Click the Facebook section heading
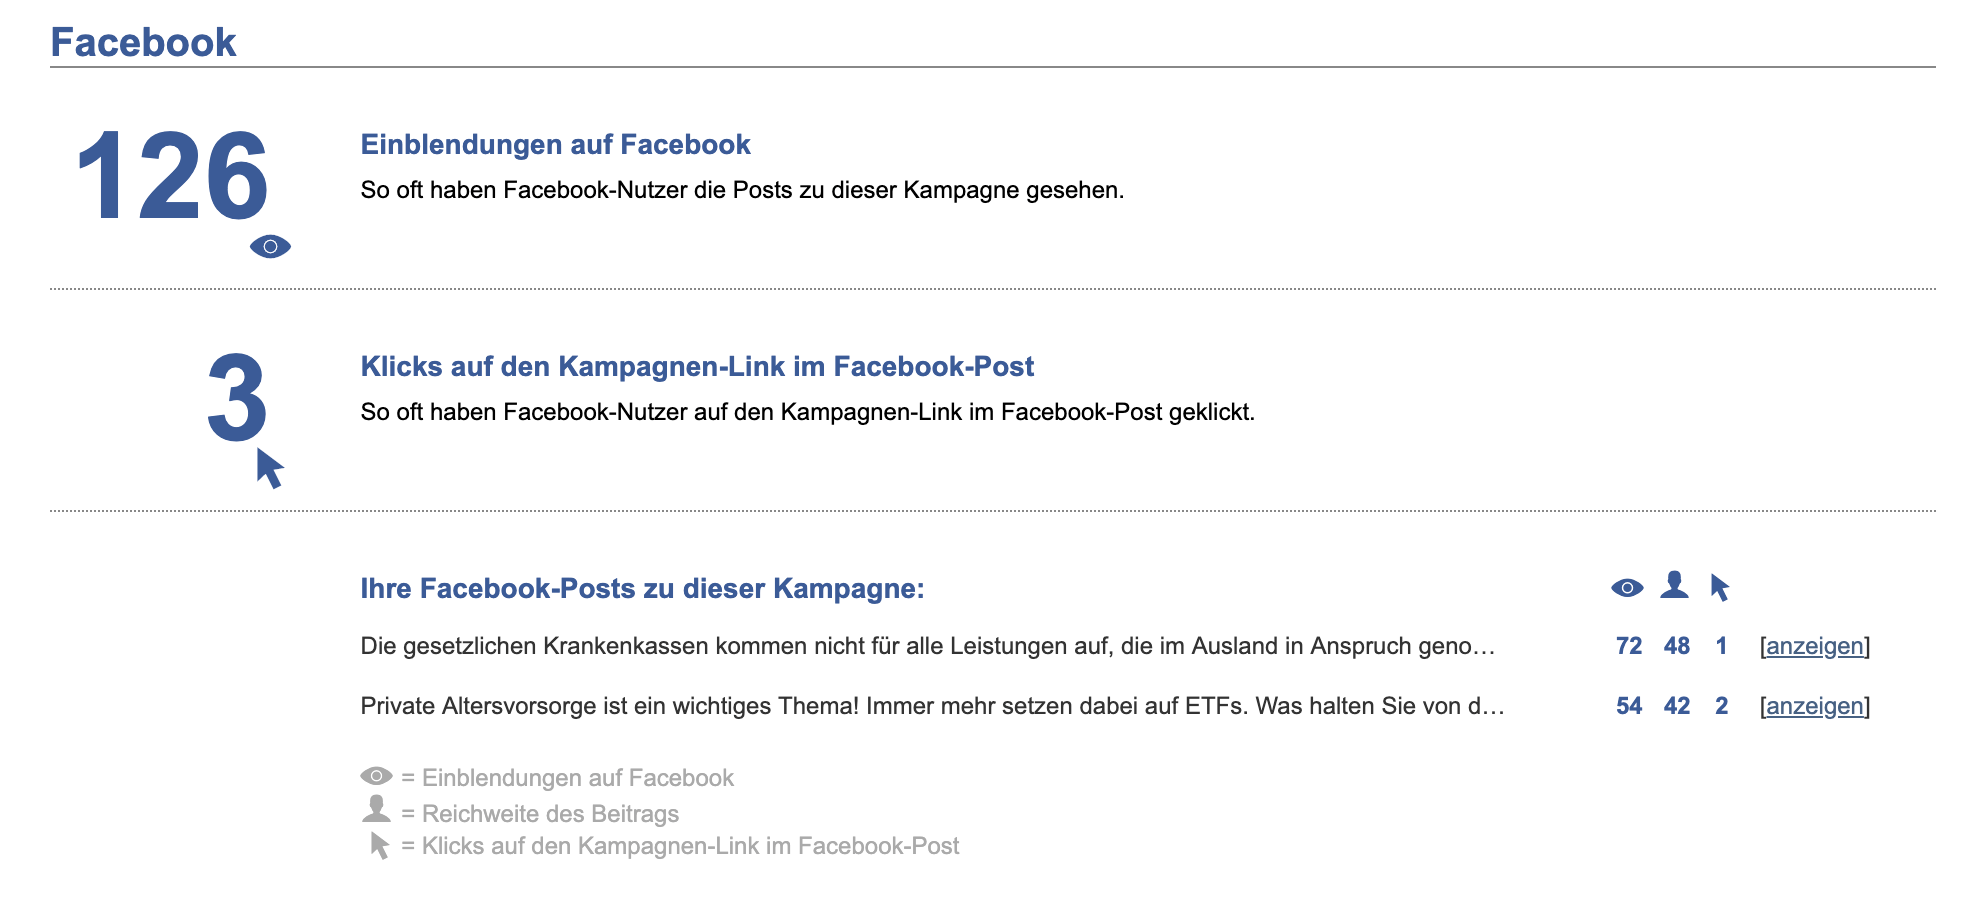Image resolution: width=1982 pixels, height=904 pixels. pos(144,42)
